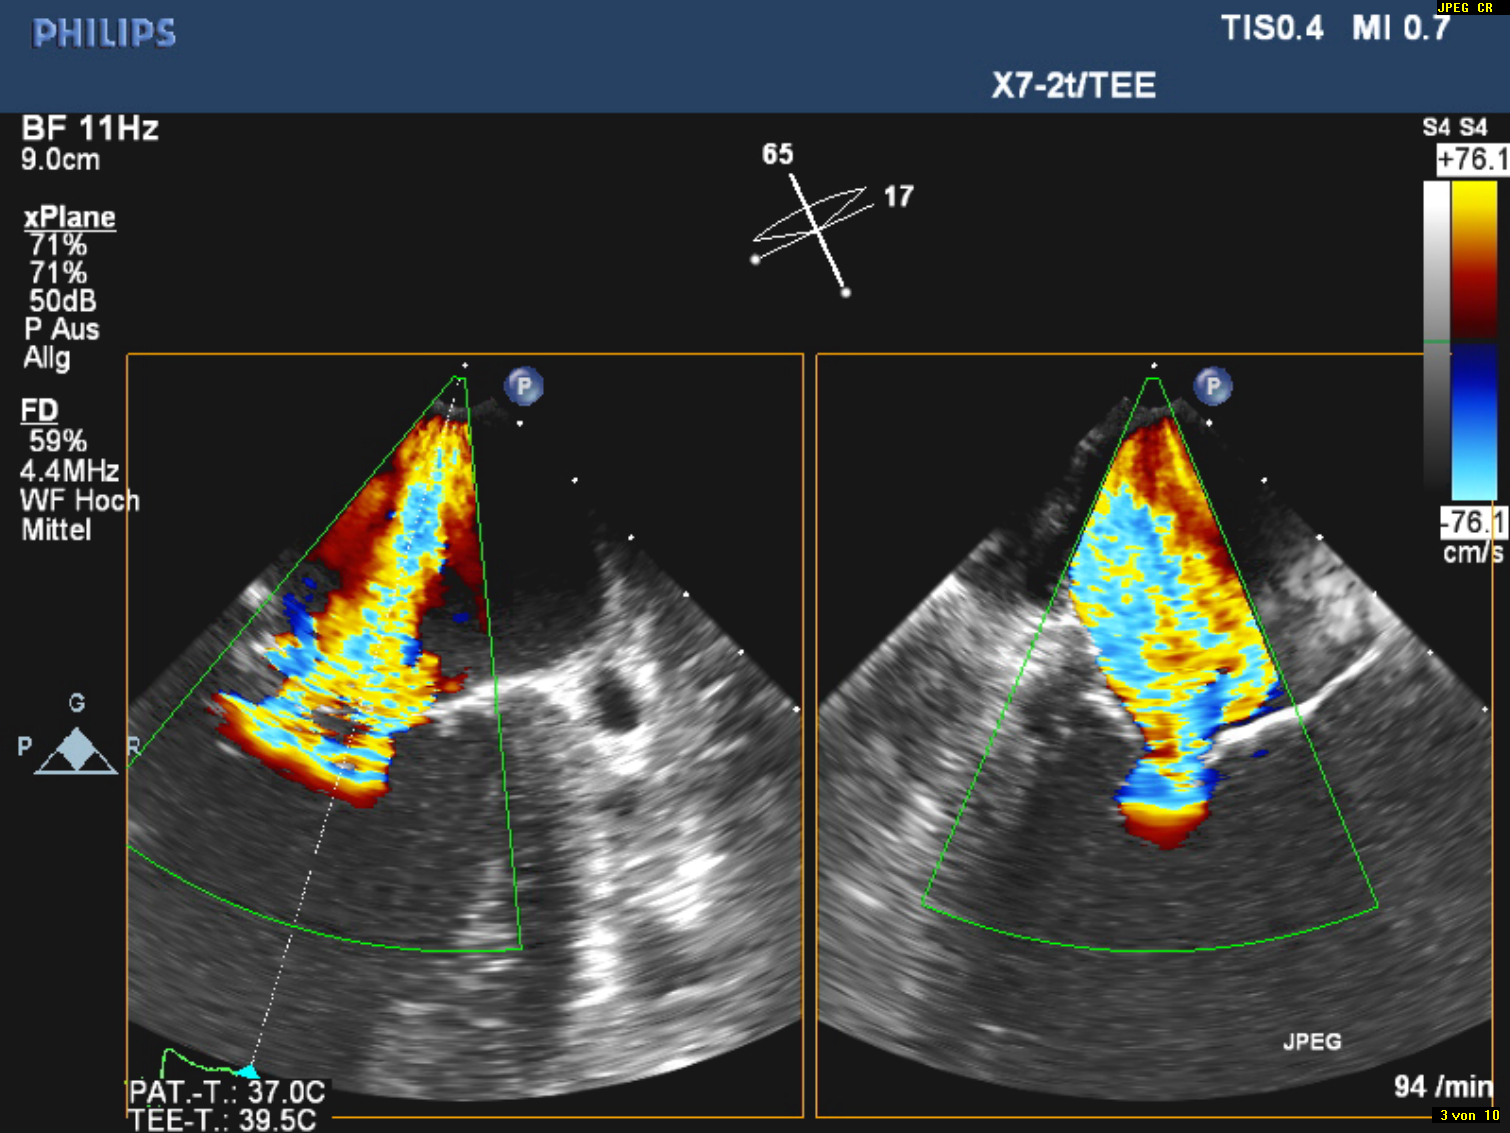The image size is (1510, 1133).
Task: Select the 4.4MHz frequency setting
Action: (x=70, y=471)
